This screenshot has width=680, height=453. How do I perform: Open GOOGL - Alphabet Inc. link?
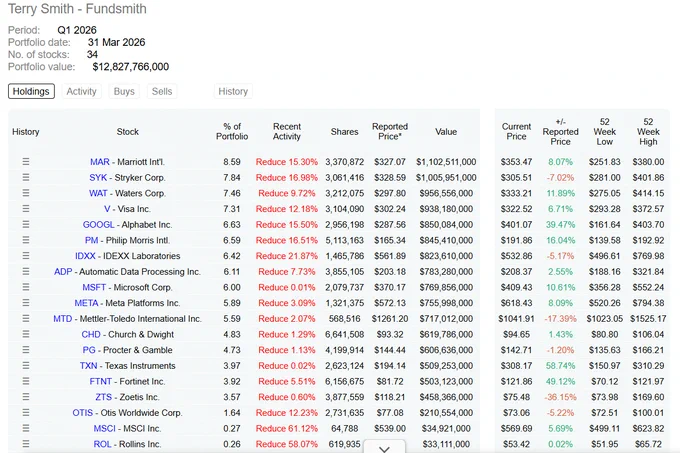[128, 225]
